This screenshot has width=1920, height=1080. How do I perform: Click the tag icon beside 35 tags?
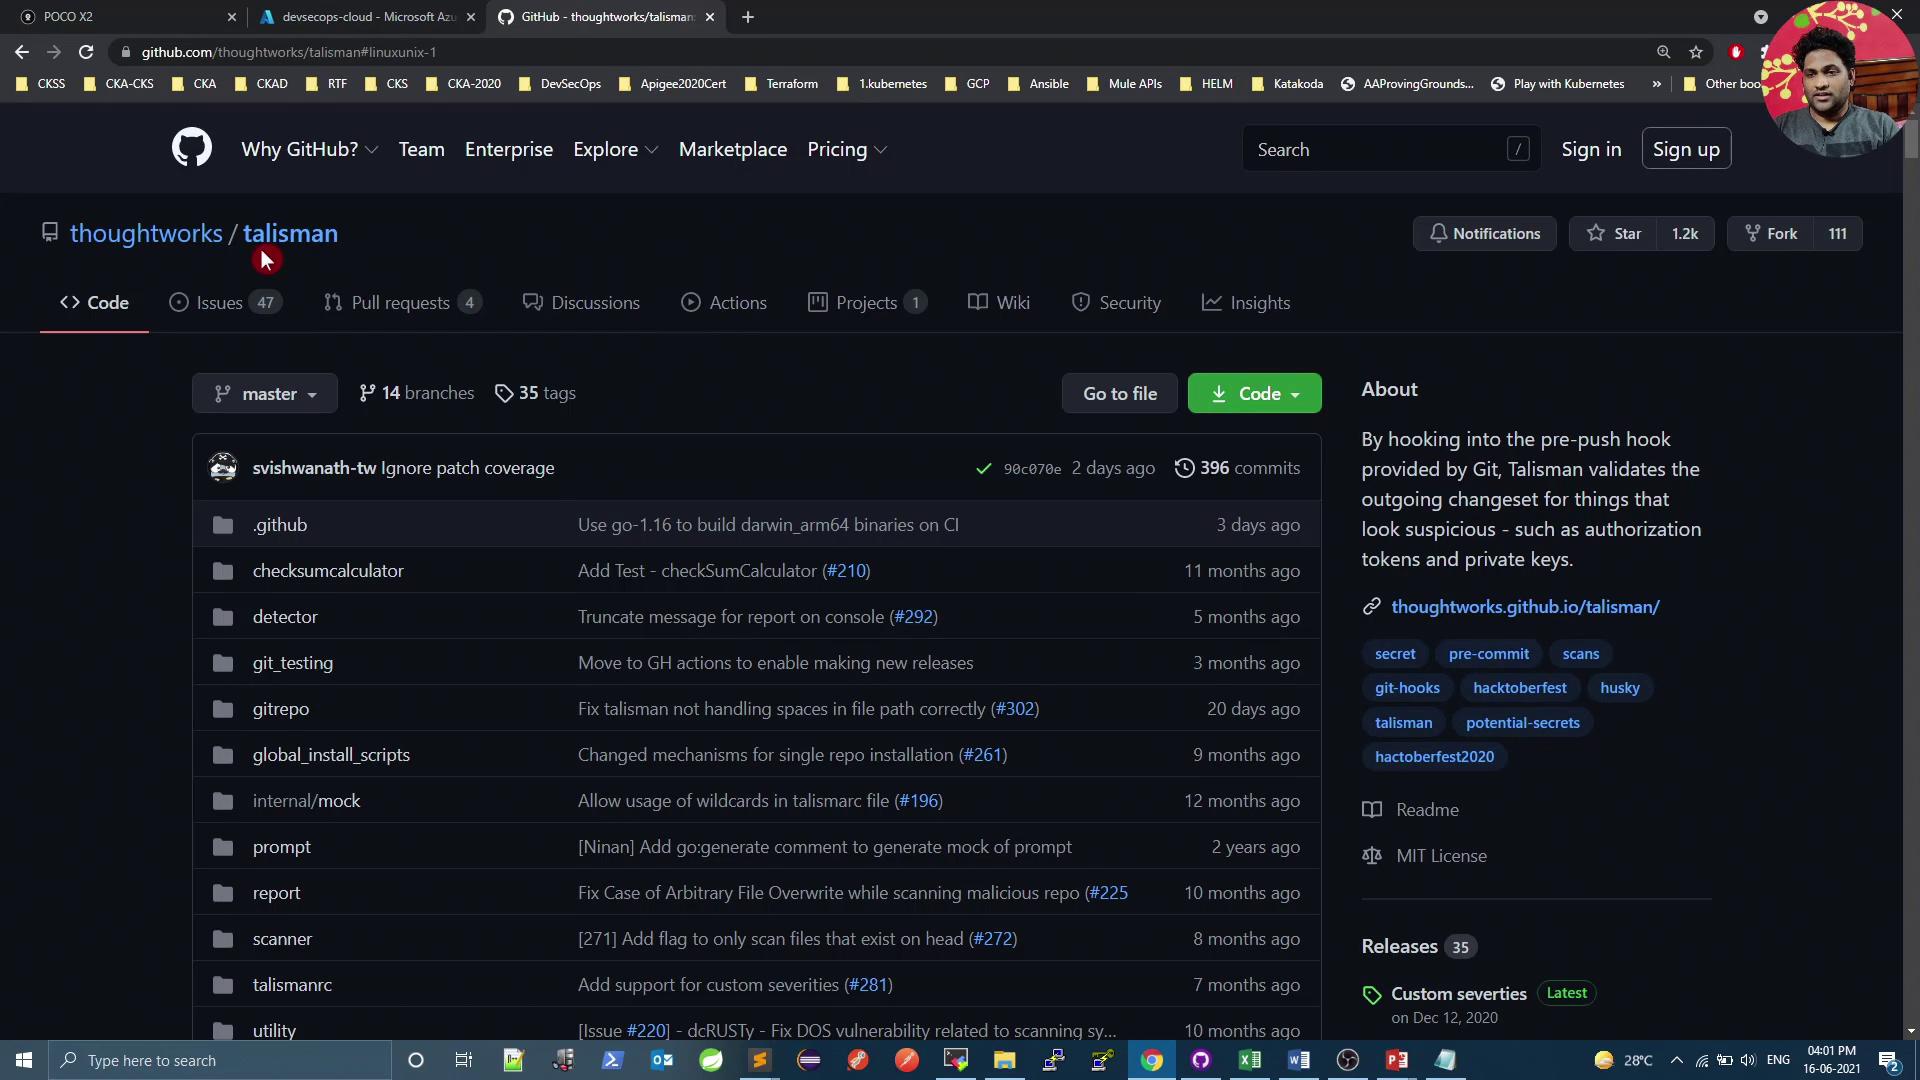coord(504,394)
